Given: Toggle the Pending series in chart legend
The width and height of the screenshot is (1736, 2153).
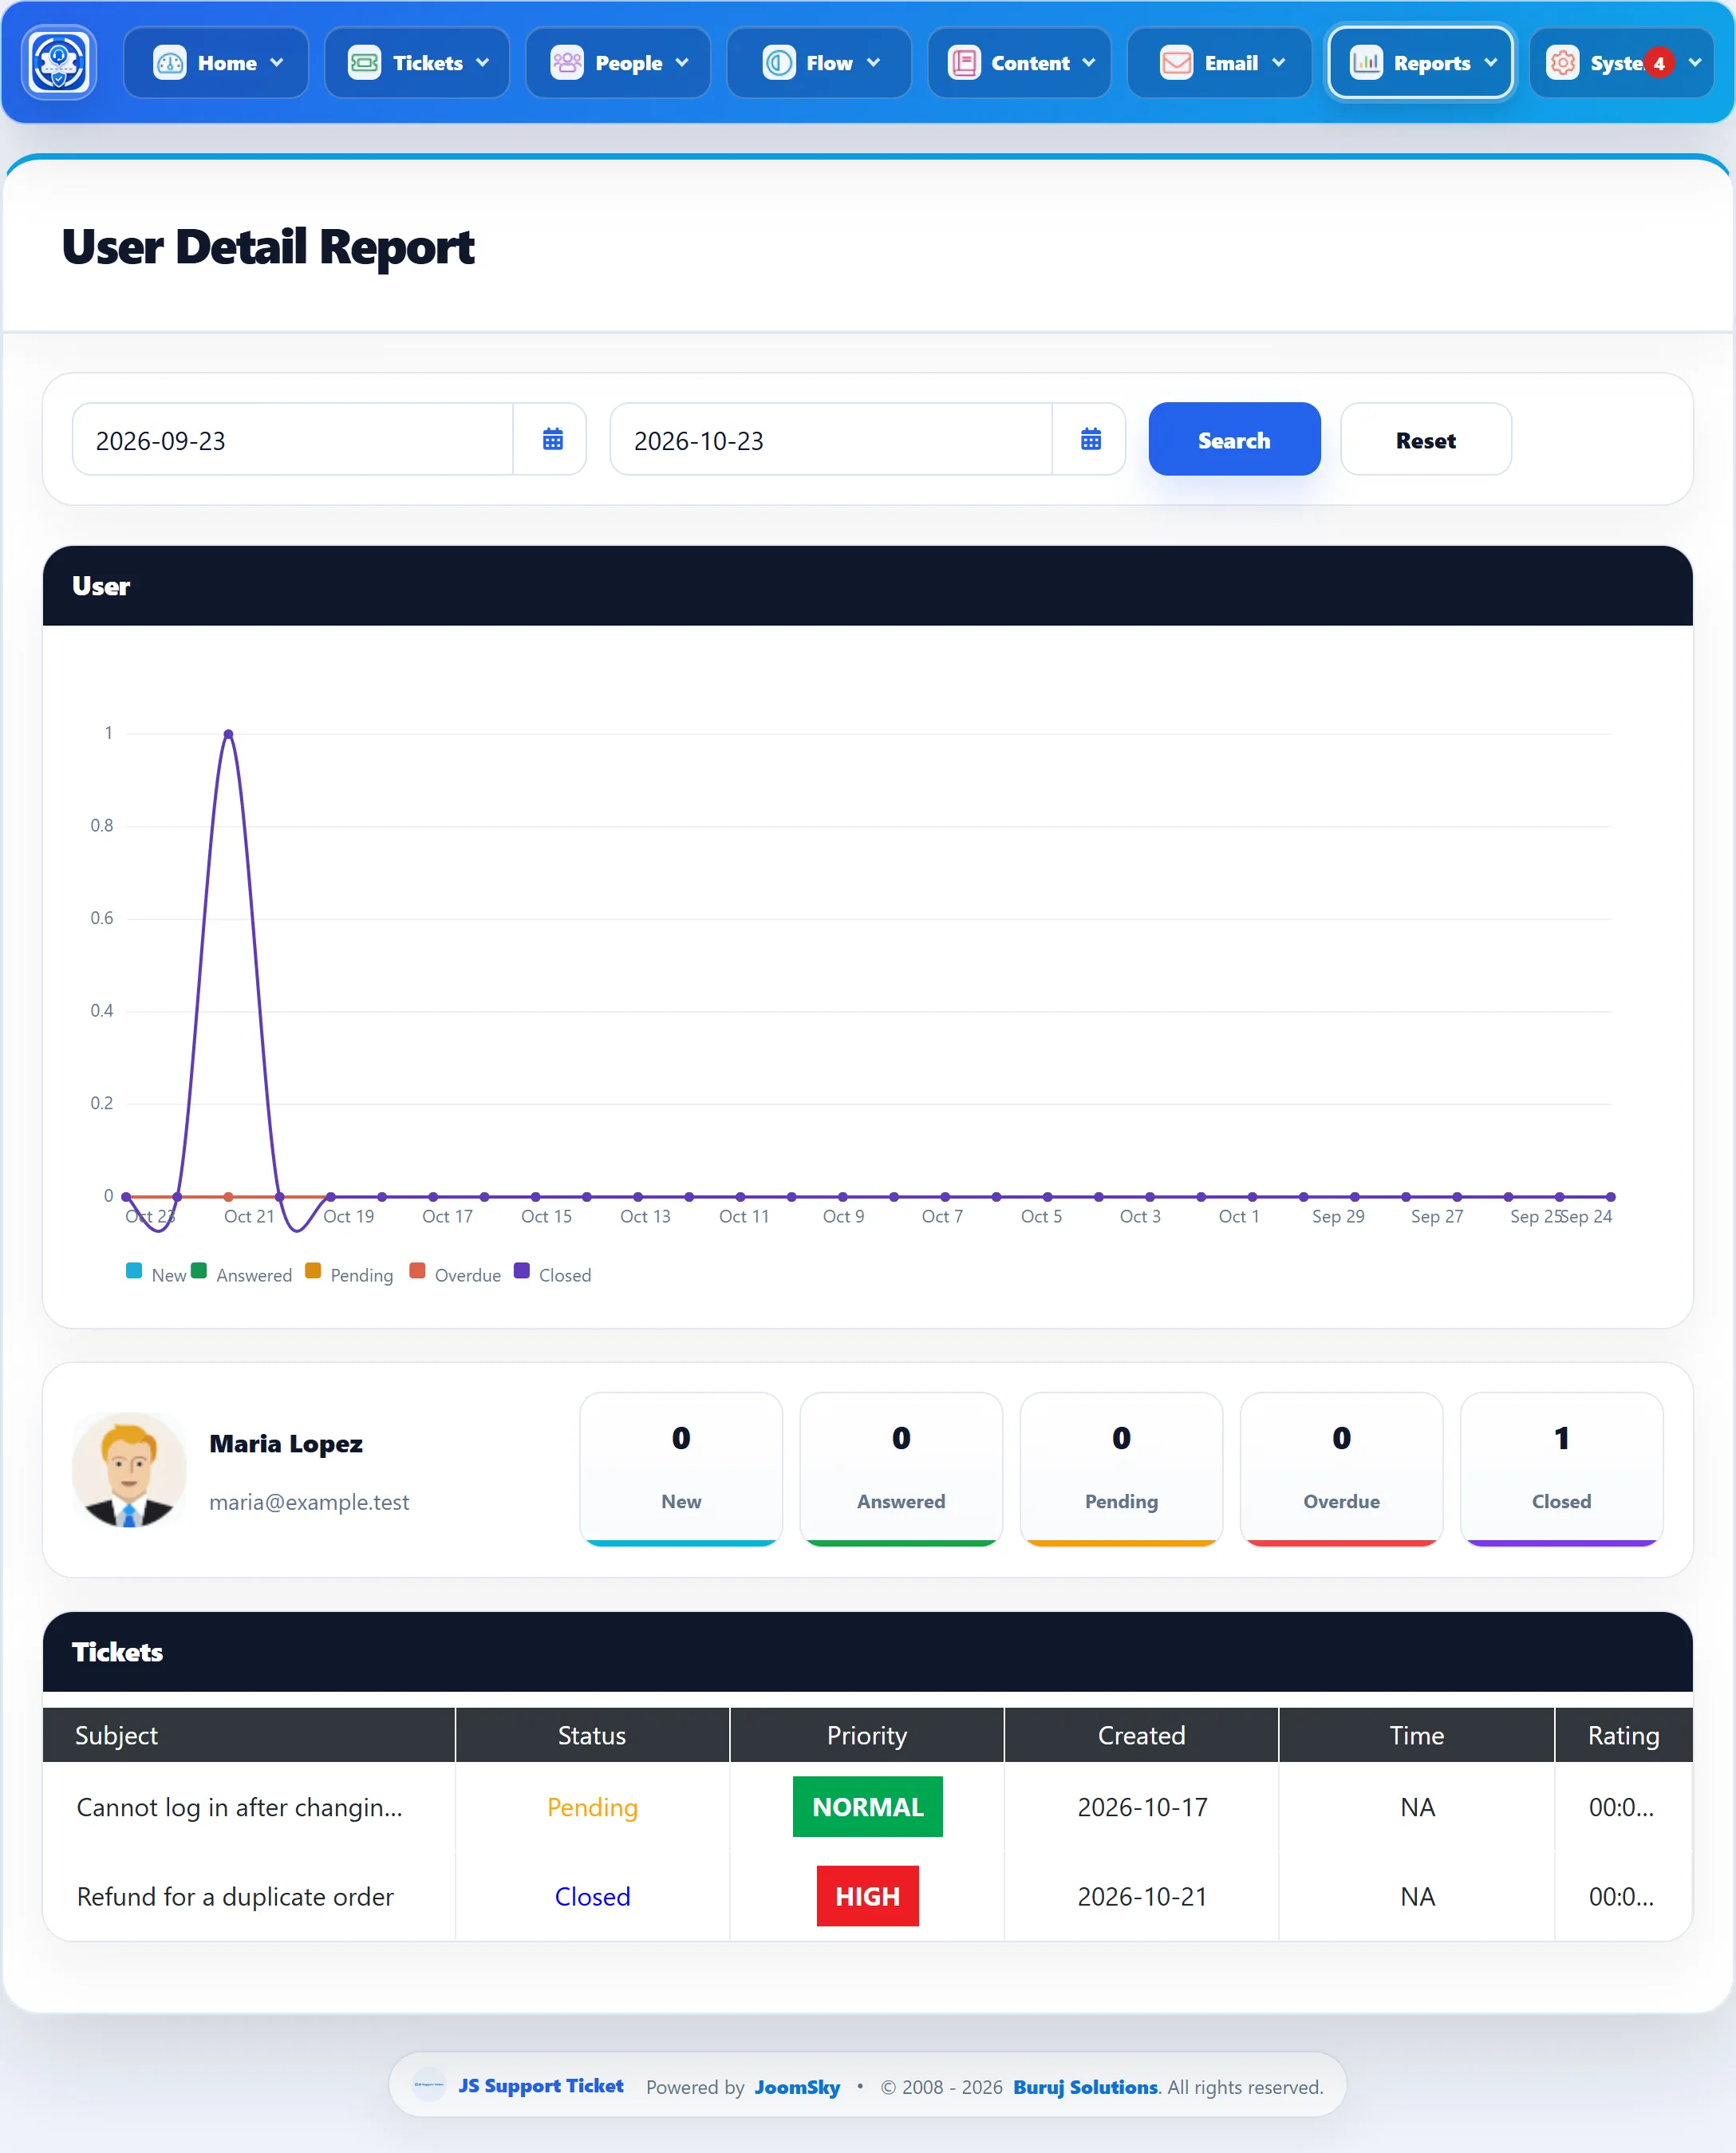Looking at the screenshot, I should pos(349,1274).
